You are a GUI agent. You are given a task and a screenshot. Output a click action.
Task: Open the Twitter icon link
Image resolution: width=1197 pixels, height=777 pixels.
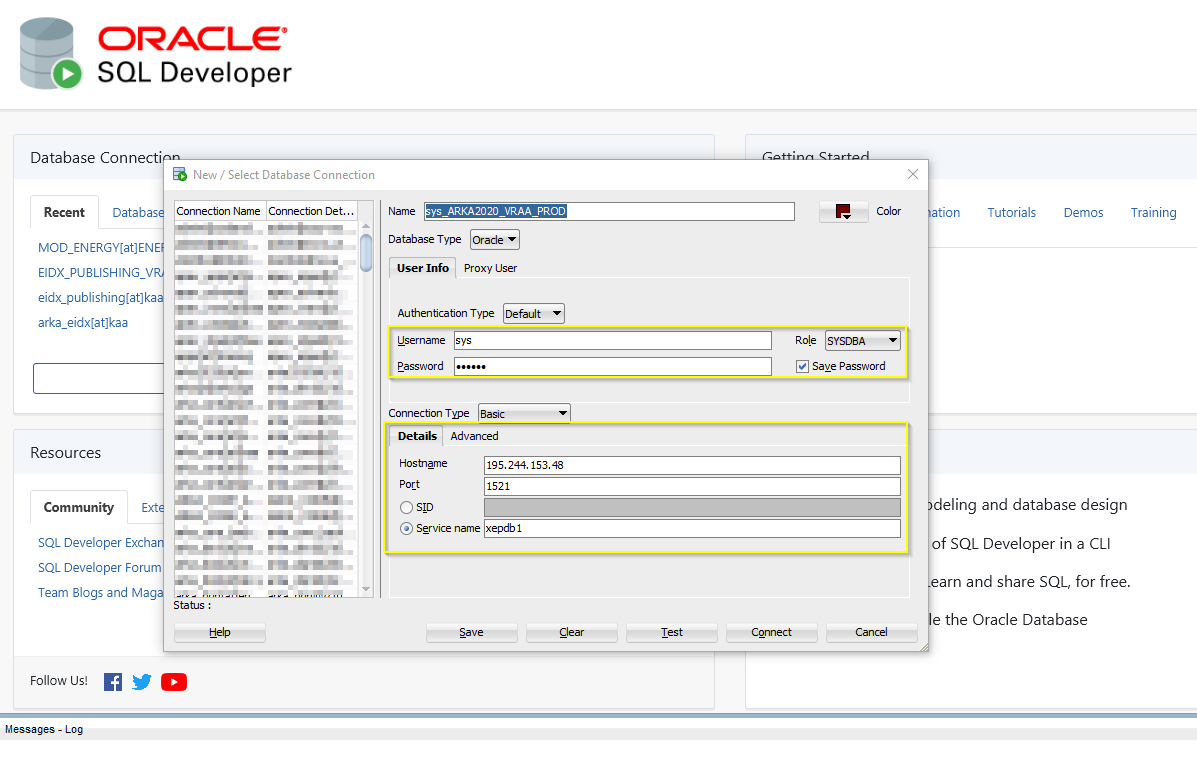coord(142,682)
